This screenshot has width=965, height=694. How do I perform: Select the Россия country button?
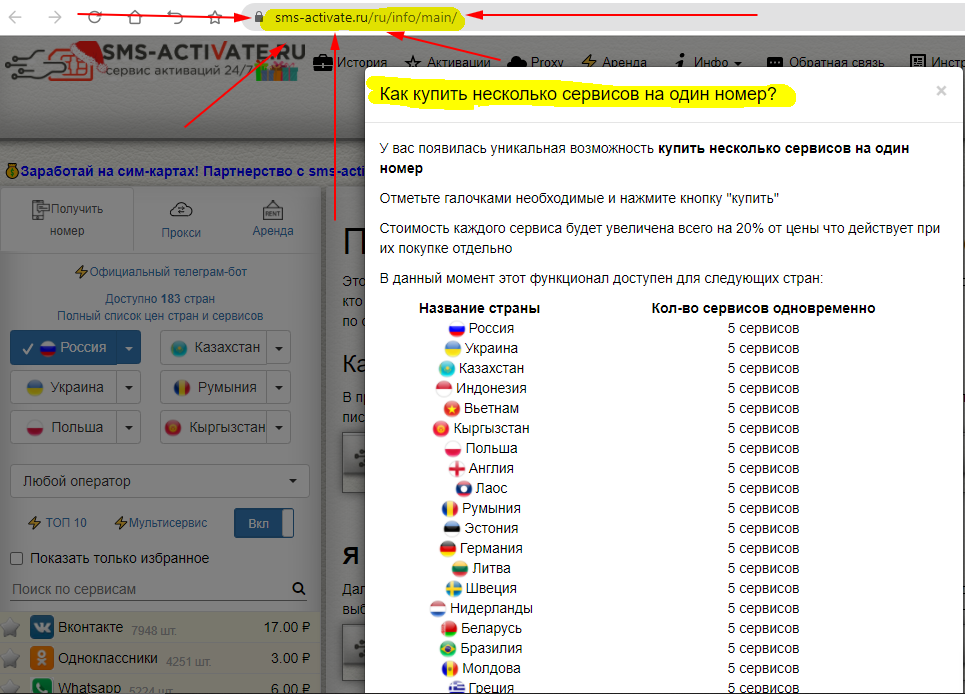(63, 348)
